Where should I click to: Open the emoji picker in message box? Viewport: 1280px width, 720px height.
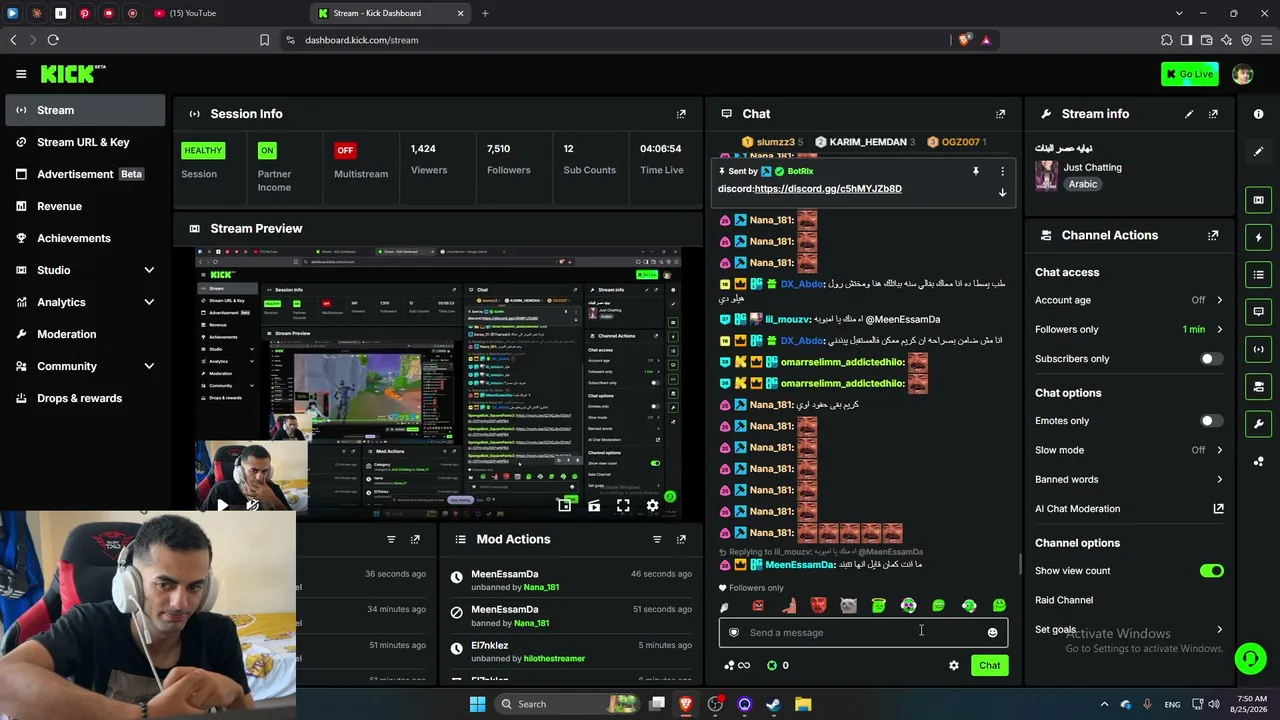click(992, 632)
